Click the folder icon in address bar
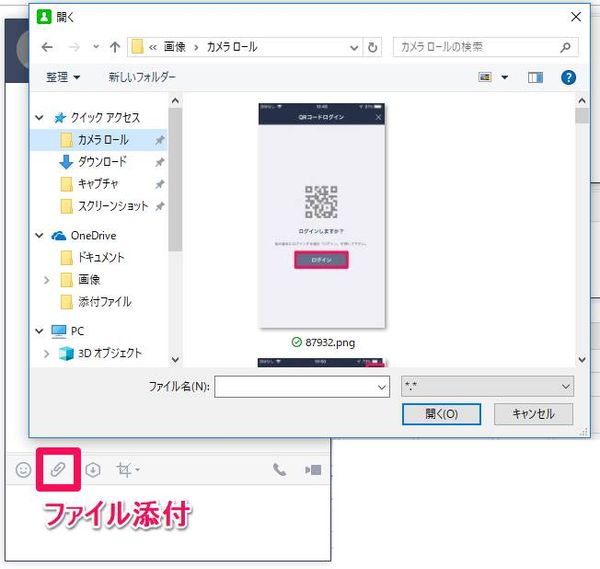This screenshot has height=569, width=600. [x=137, y=47]
